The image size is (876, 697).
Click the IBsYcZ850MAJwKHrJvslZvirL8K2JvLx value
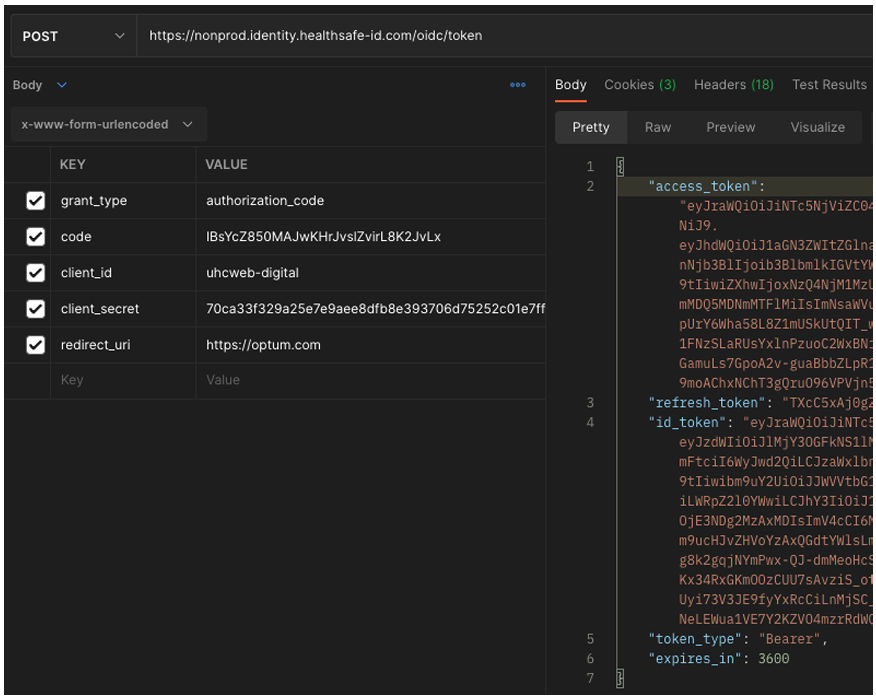click(x=323, y=237)
